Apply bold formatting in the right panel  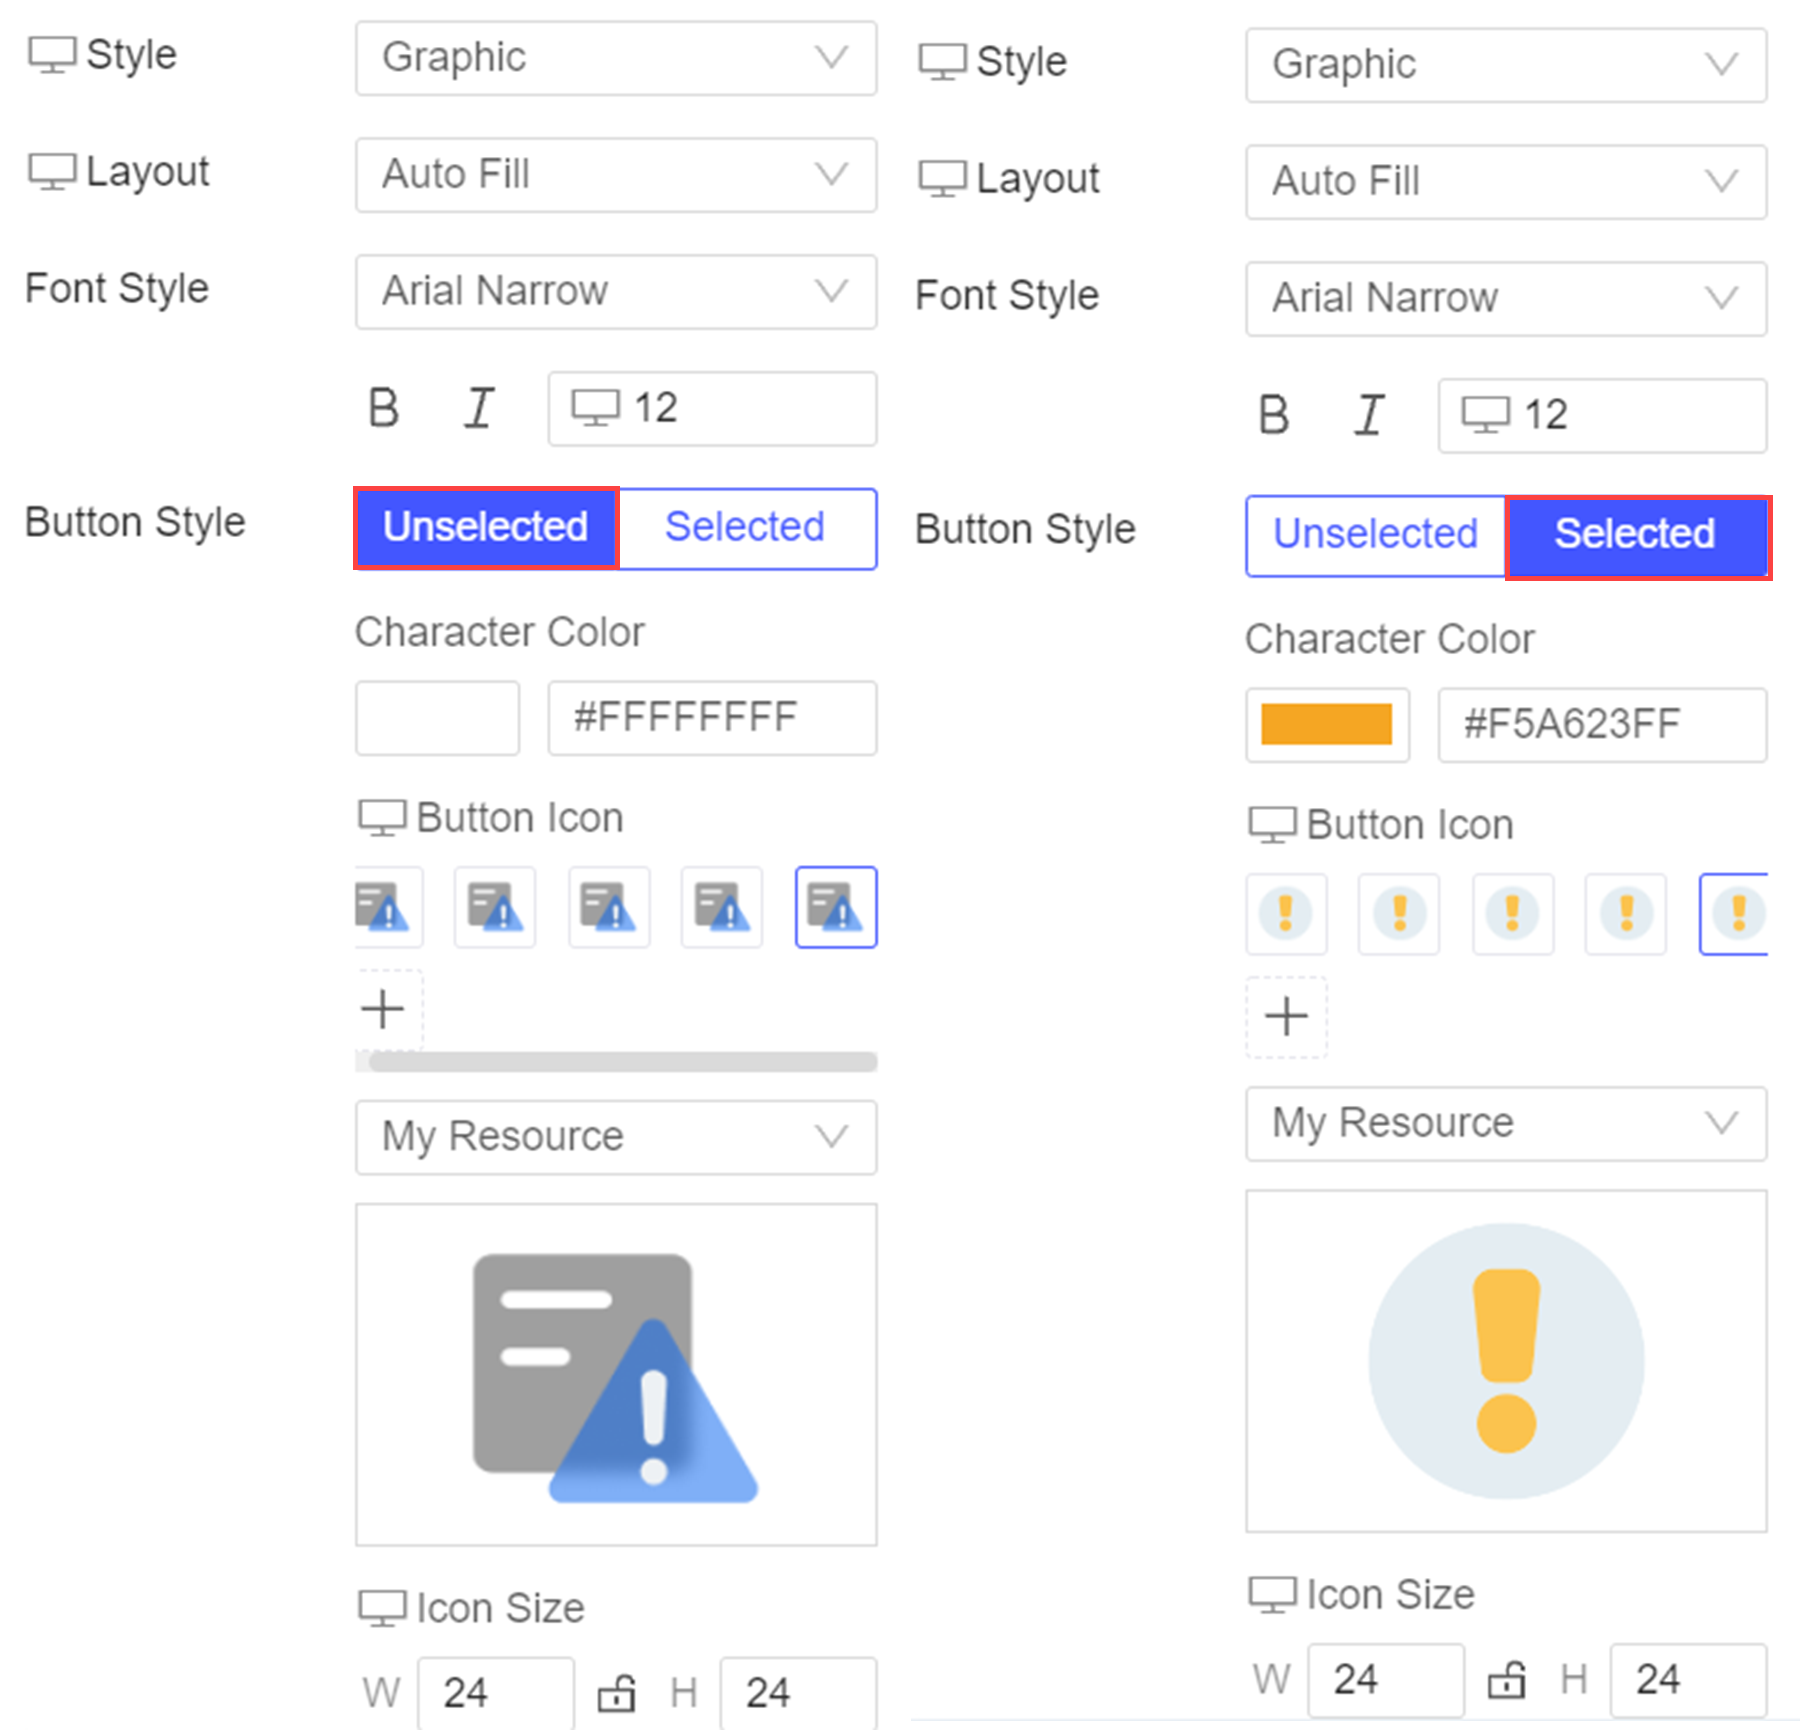1273,414
